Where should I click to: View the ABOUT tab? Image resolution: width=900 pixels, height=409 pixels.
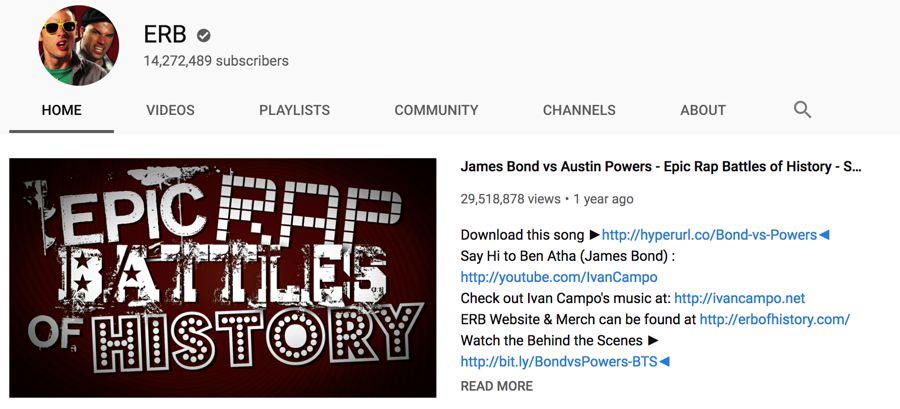[x=703, y=110]
